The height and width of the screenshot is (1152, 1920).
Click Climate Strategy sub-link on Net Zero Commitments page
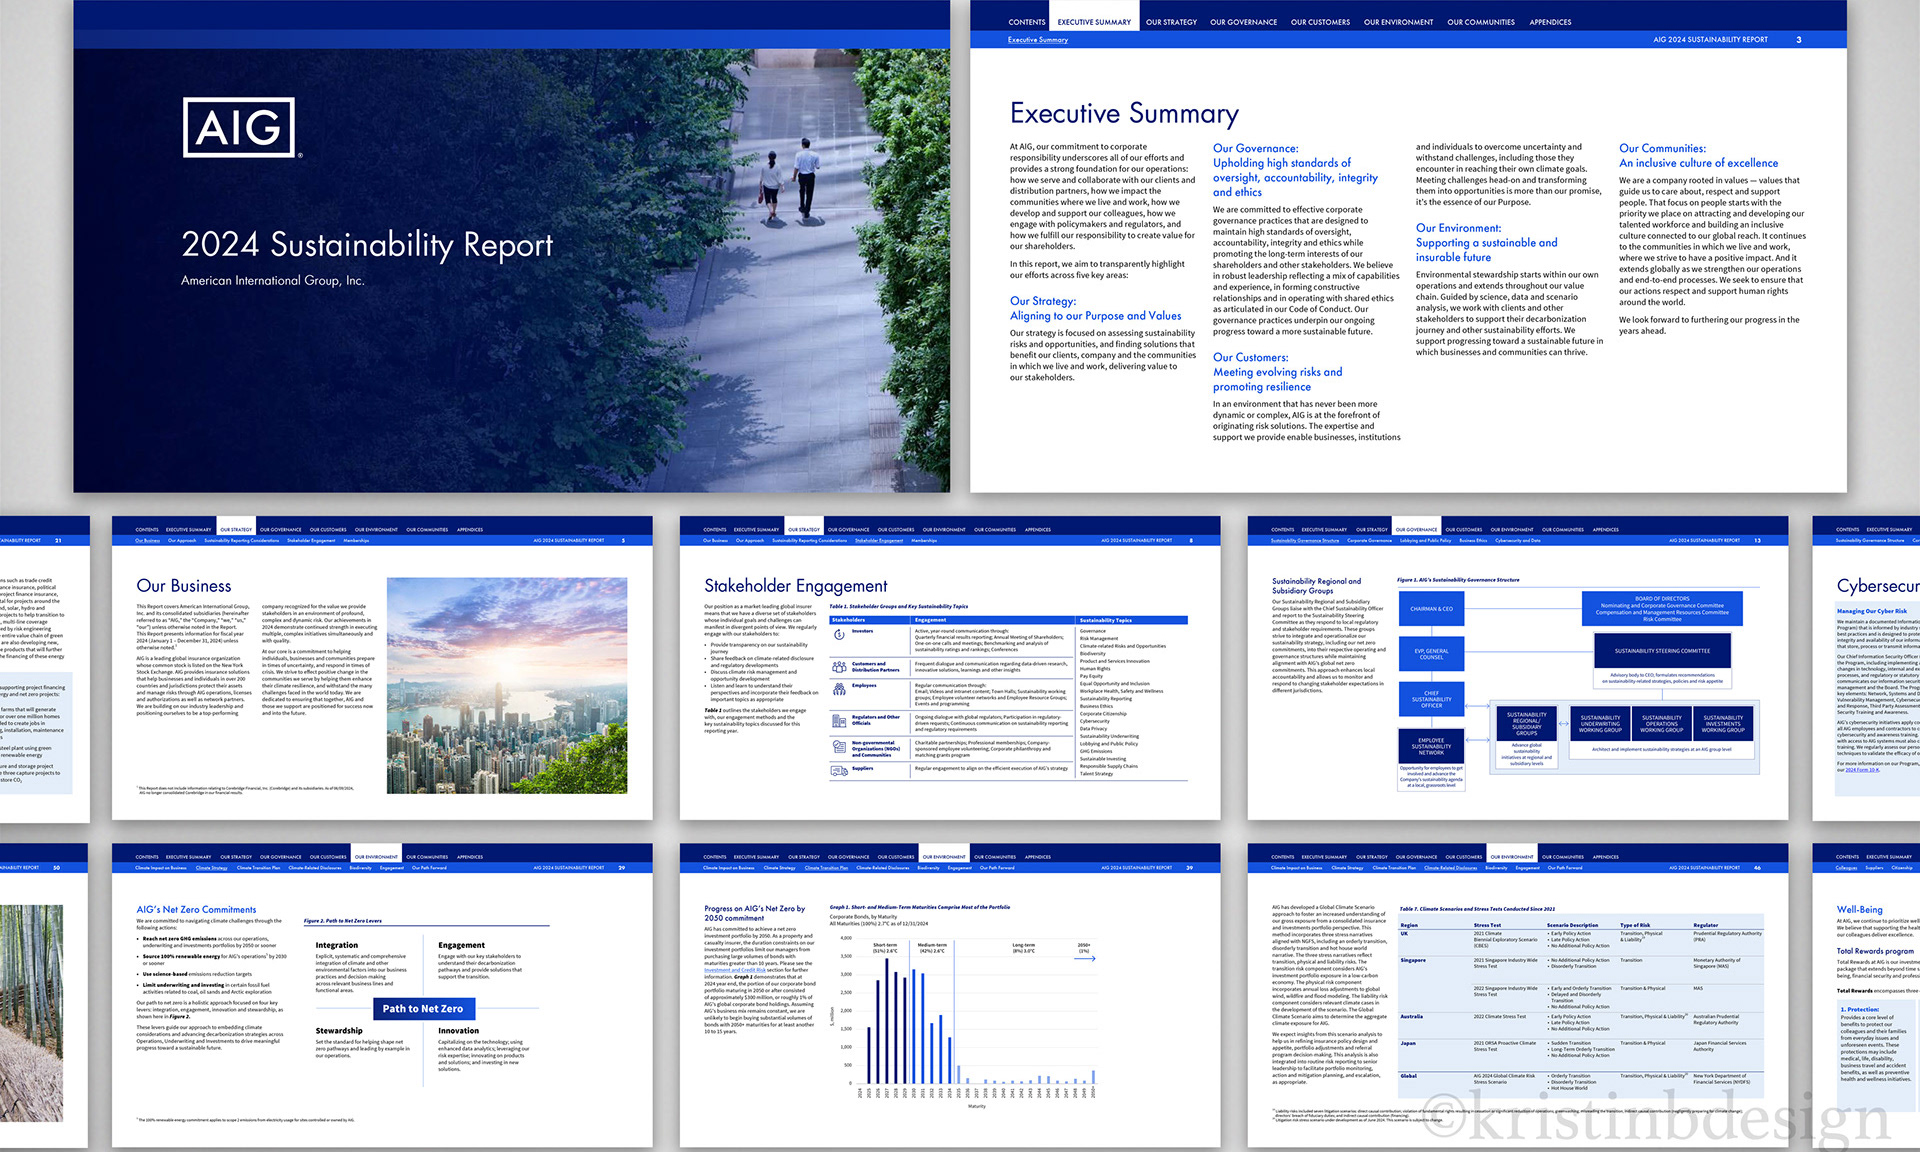coord(211,868)
